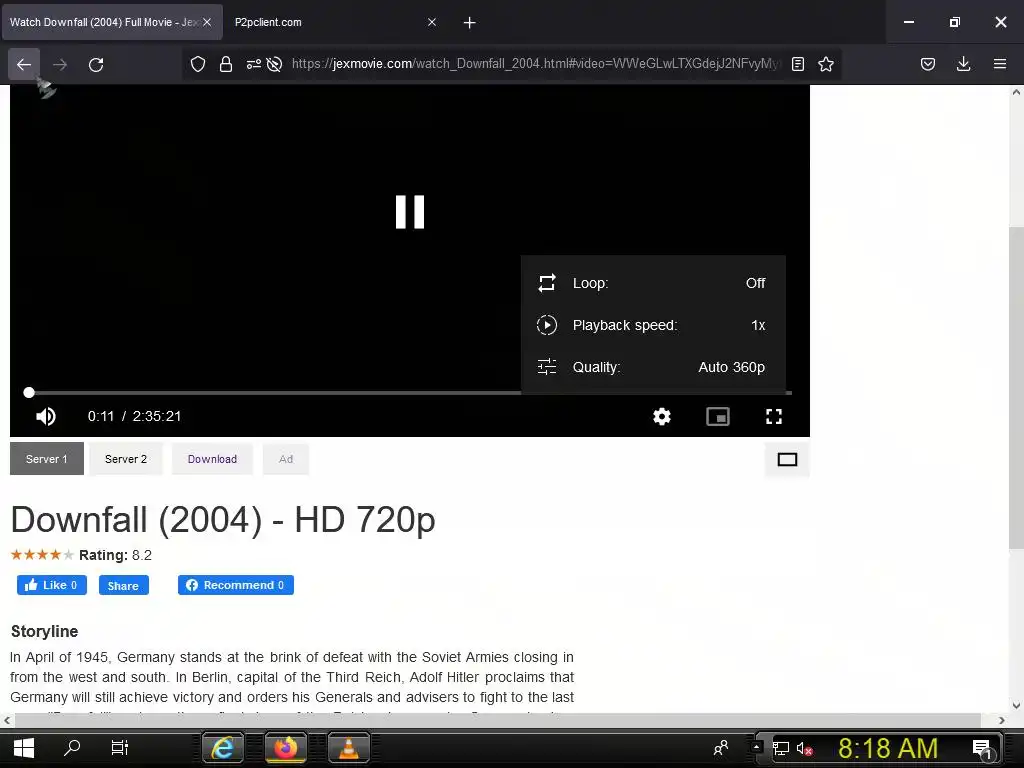Switch to Server 2
The image size is (1024, 768).
[126, 459]
